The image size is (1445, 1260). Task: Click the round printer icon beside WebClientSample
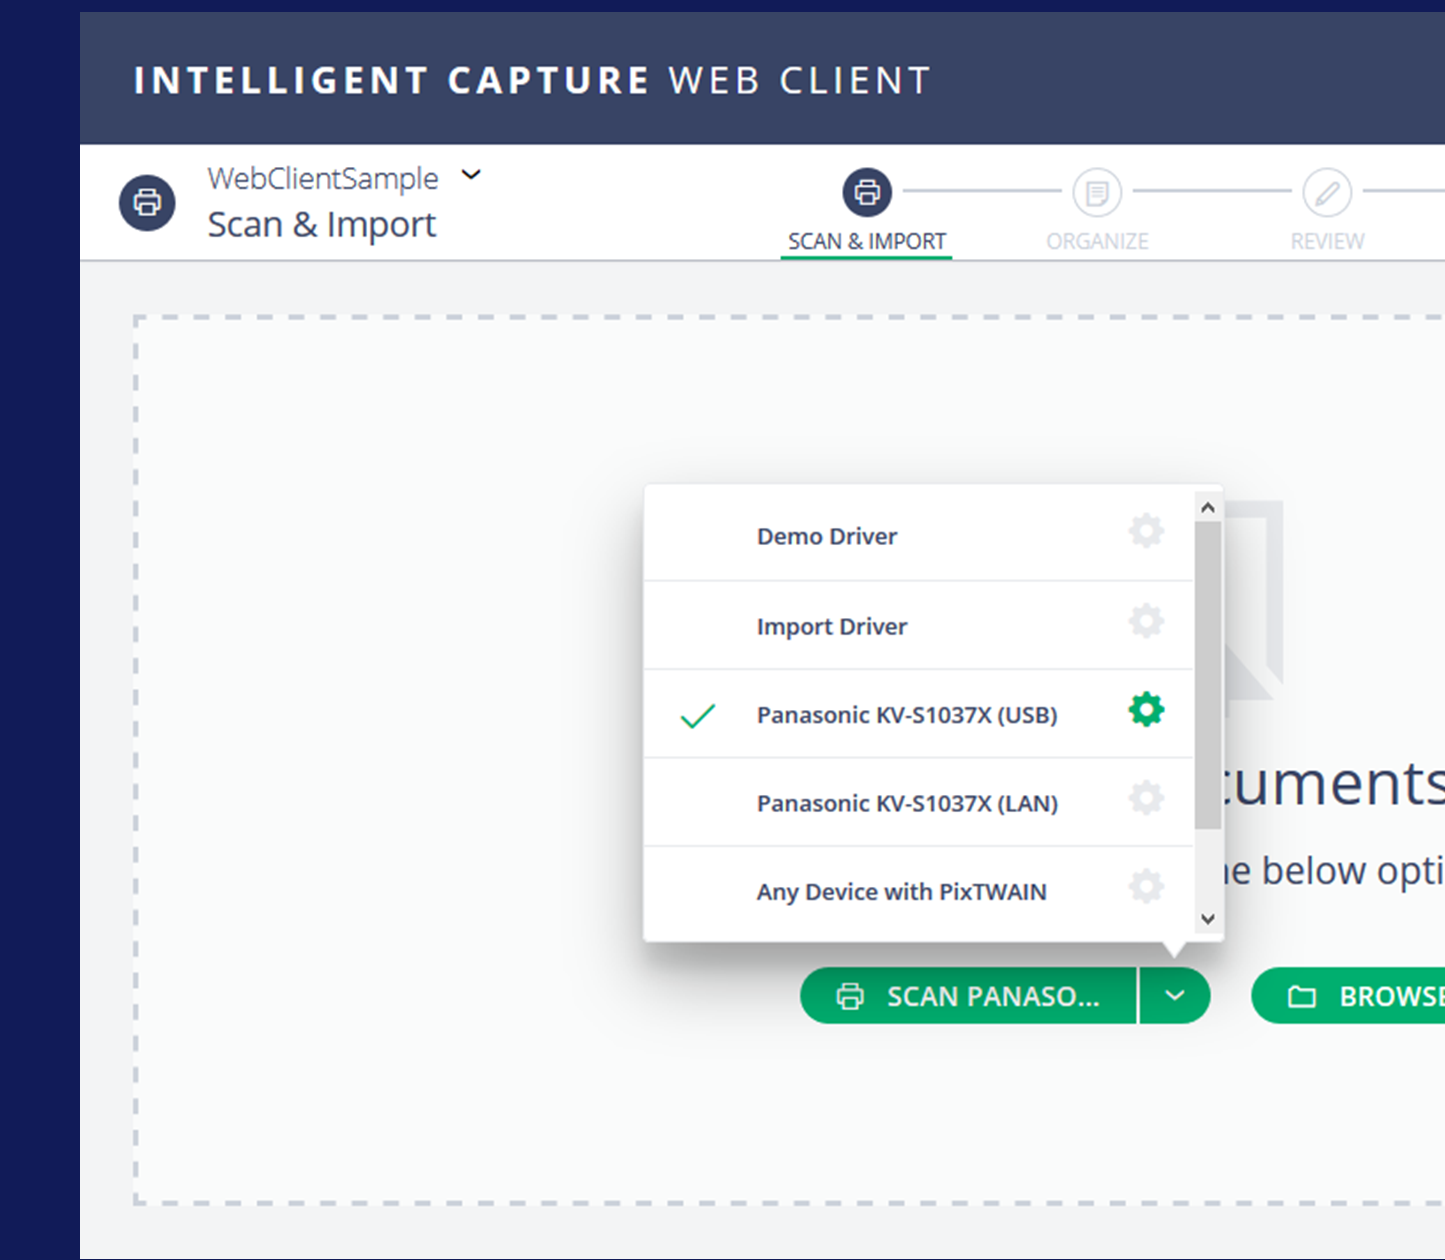[147, 203]
